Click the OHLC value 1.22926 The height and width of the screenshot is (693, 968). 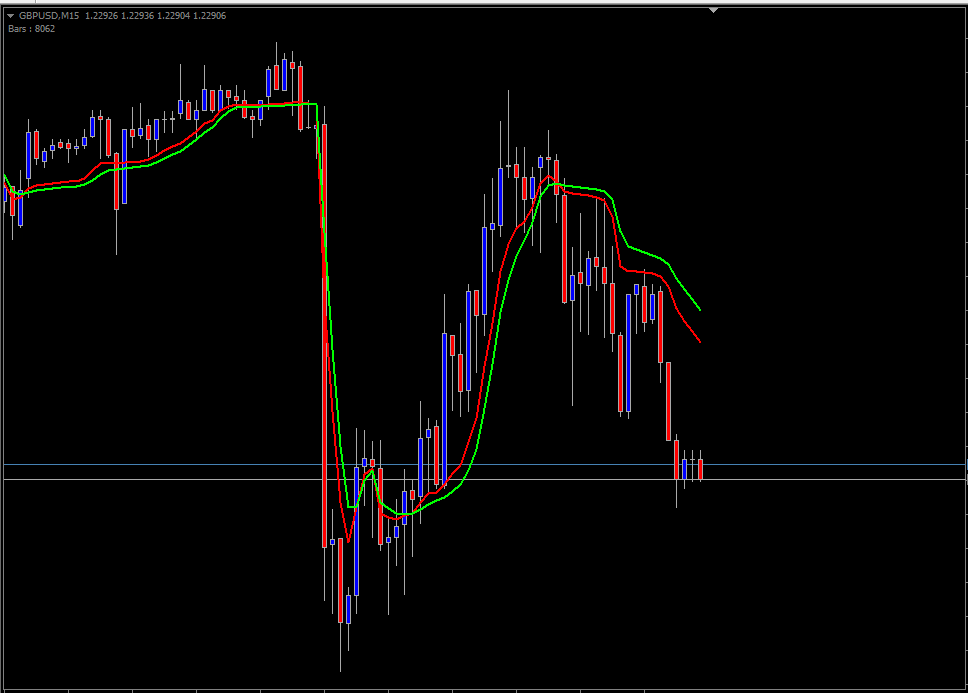click(x=101, y=15)
